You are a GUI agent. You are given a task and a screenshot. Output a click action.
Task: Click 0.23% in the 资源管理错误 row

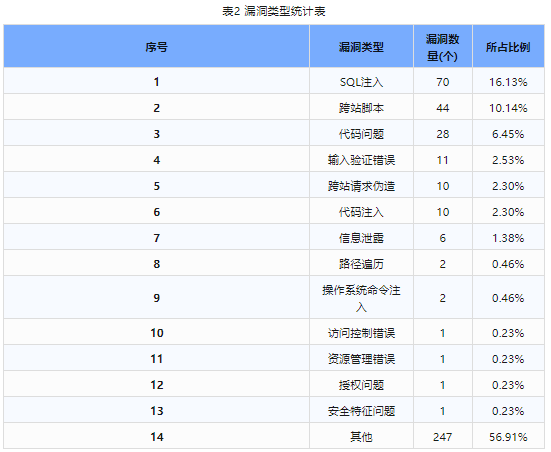pyautogui.click(x=508, y=359)
